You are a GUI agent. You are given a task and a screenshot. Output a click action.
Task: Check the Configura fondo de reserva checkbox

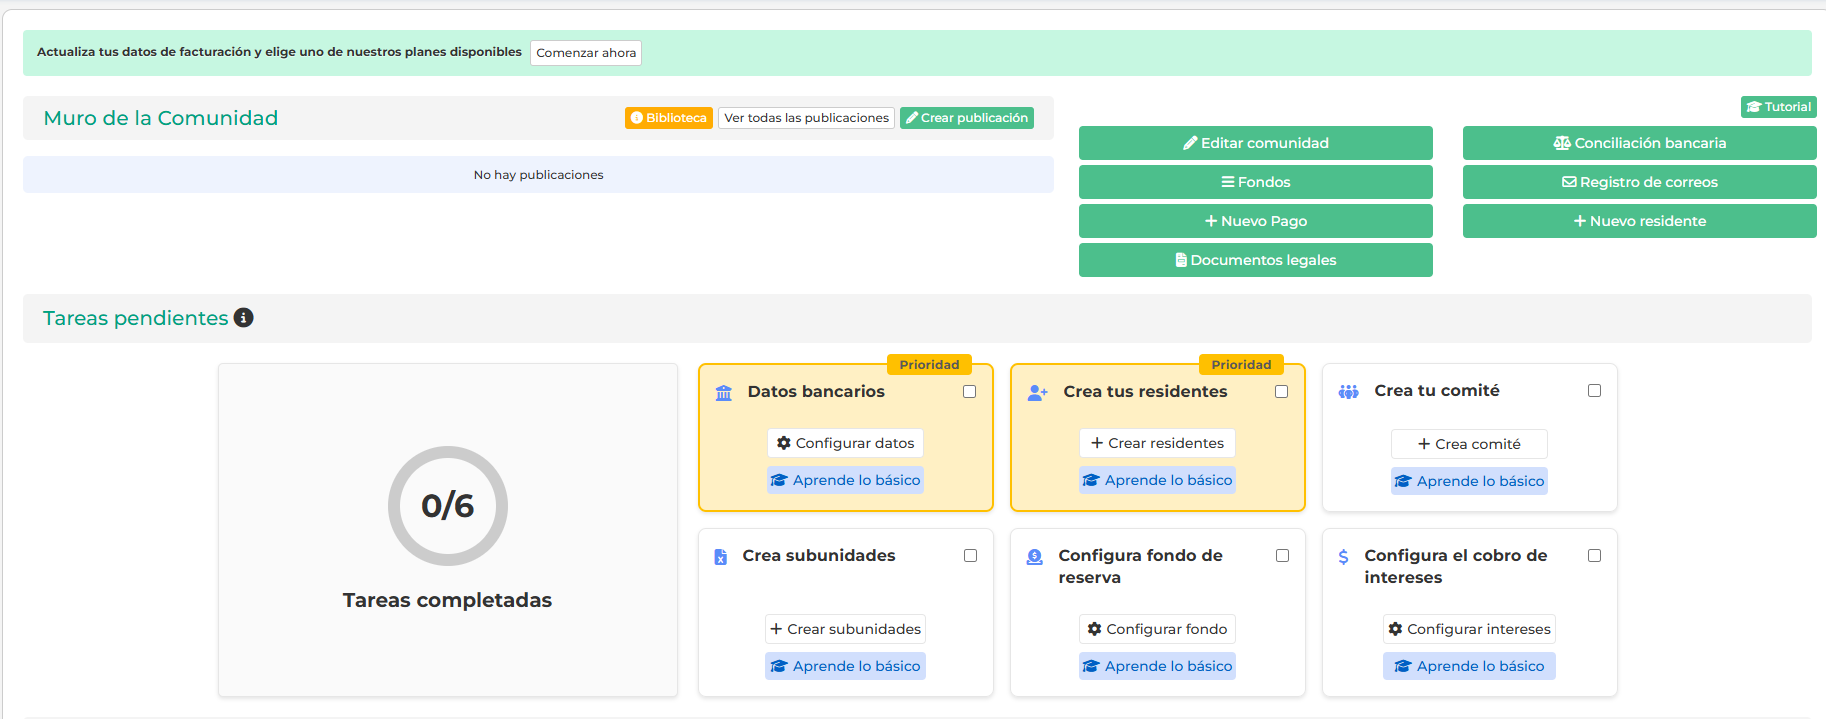click(1282, 556)
